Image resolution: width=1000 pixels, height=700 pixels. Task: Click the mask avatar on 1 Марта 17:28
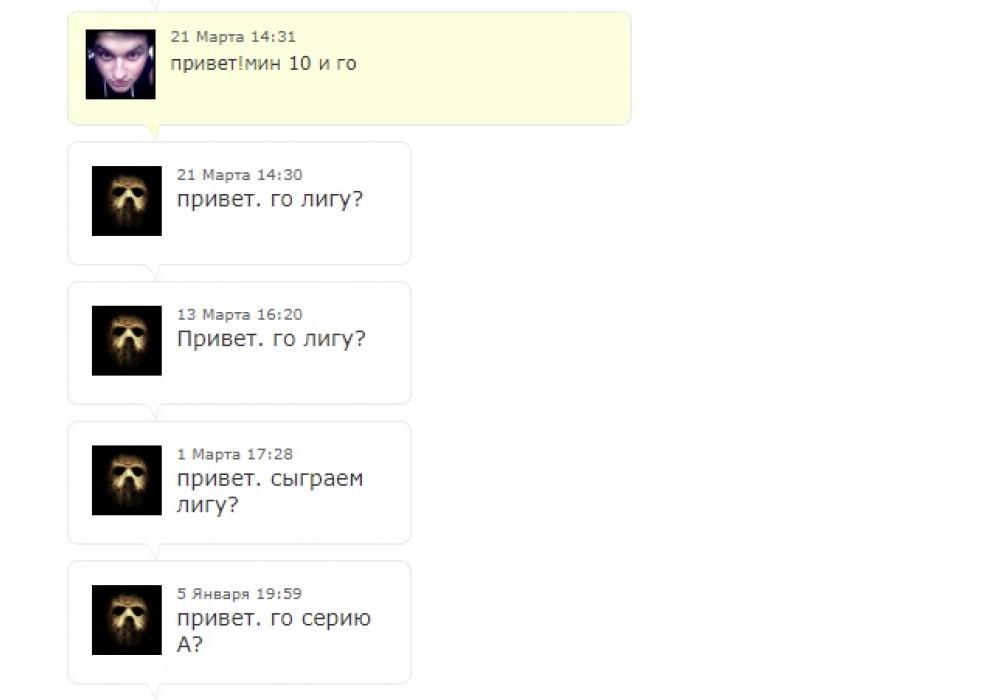coord(127,480)
